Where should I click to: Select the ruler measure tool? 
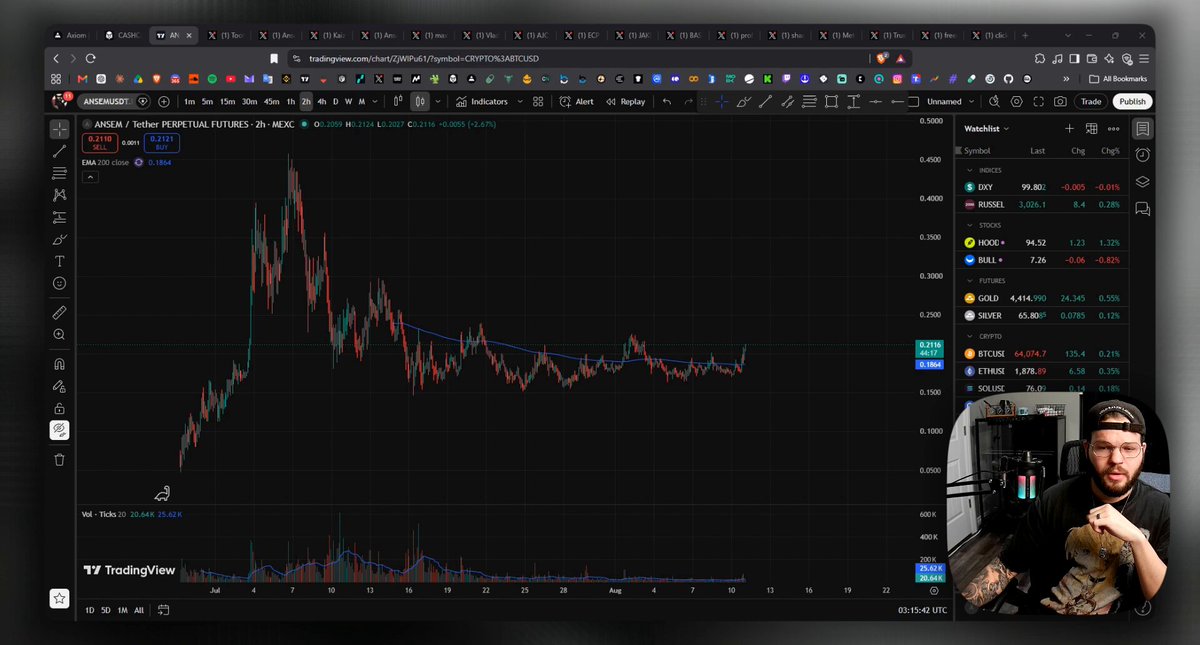[x=59, y=313]
